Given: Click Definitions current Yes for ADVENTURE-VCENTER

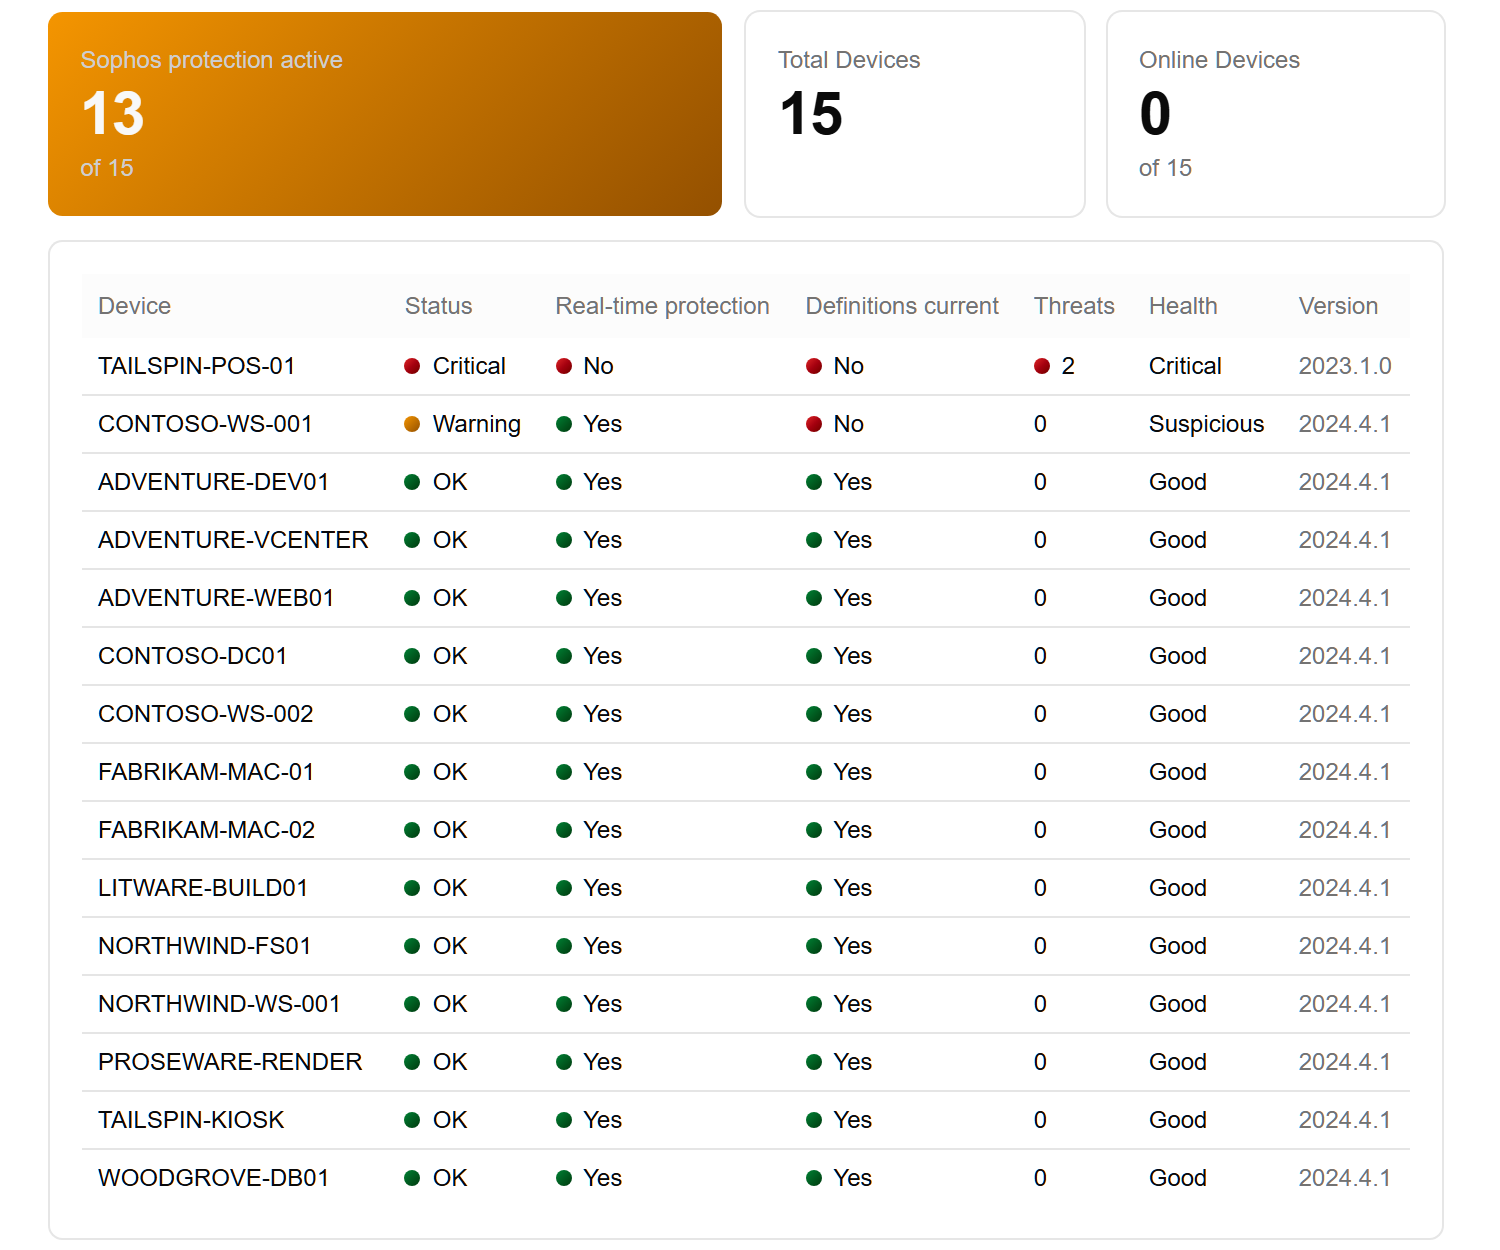Looking at the screenshot, I should (x=839, y=540).
